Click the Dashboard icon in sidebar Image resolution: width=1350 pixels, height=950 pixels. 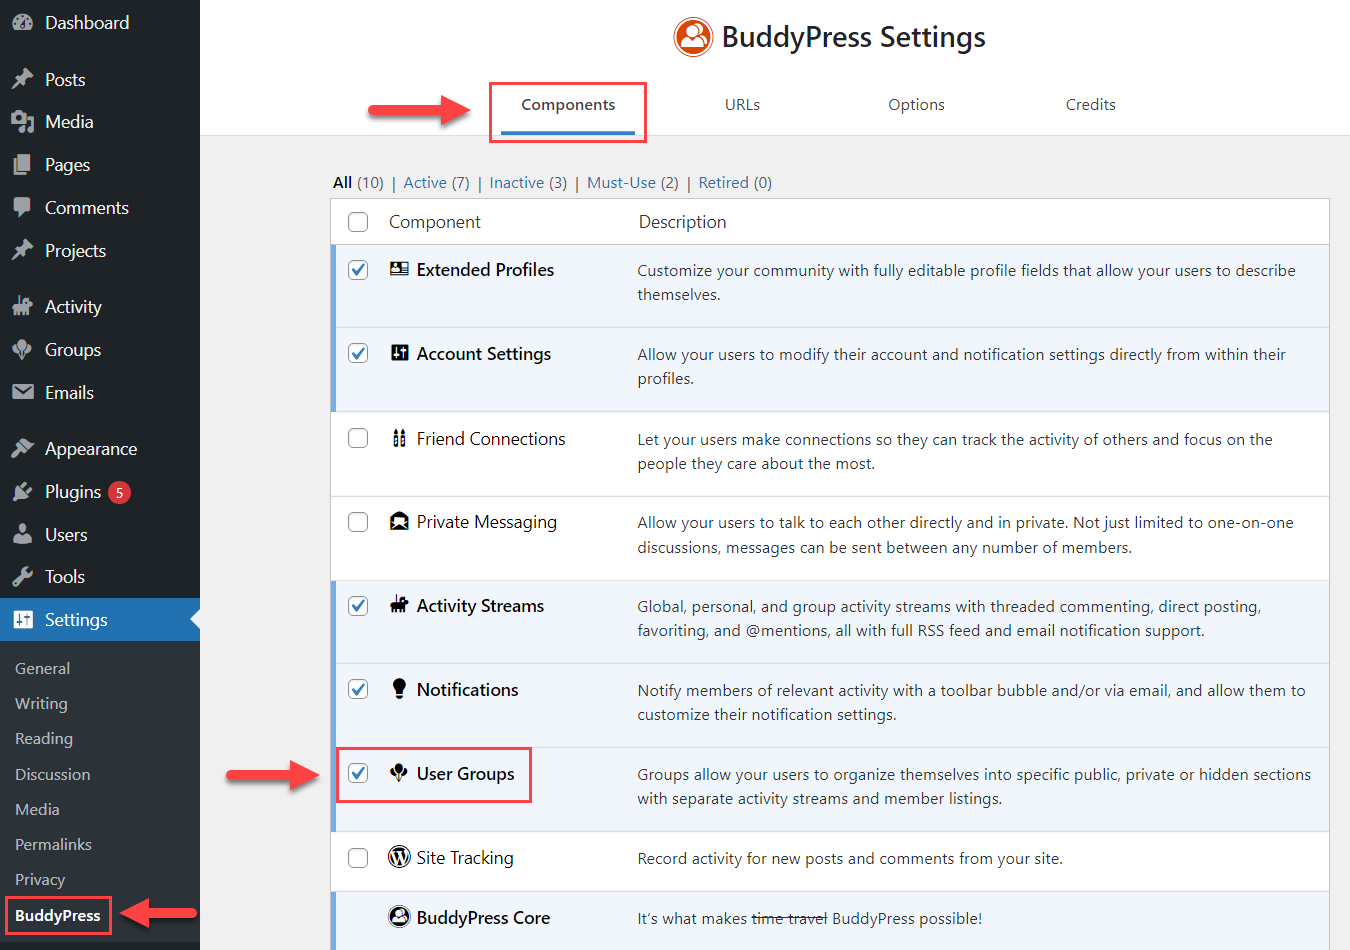[x=22, y=22]
